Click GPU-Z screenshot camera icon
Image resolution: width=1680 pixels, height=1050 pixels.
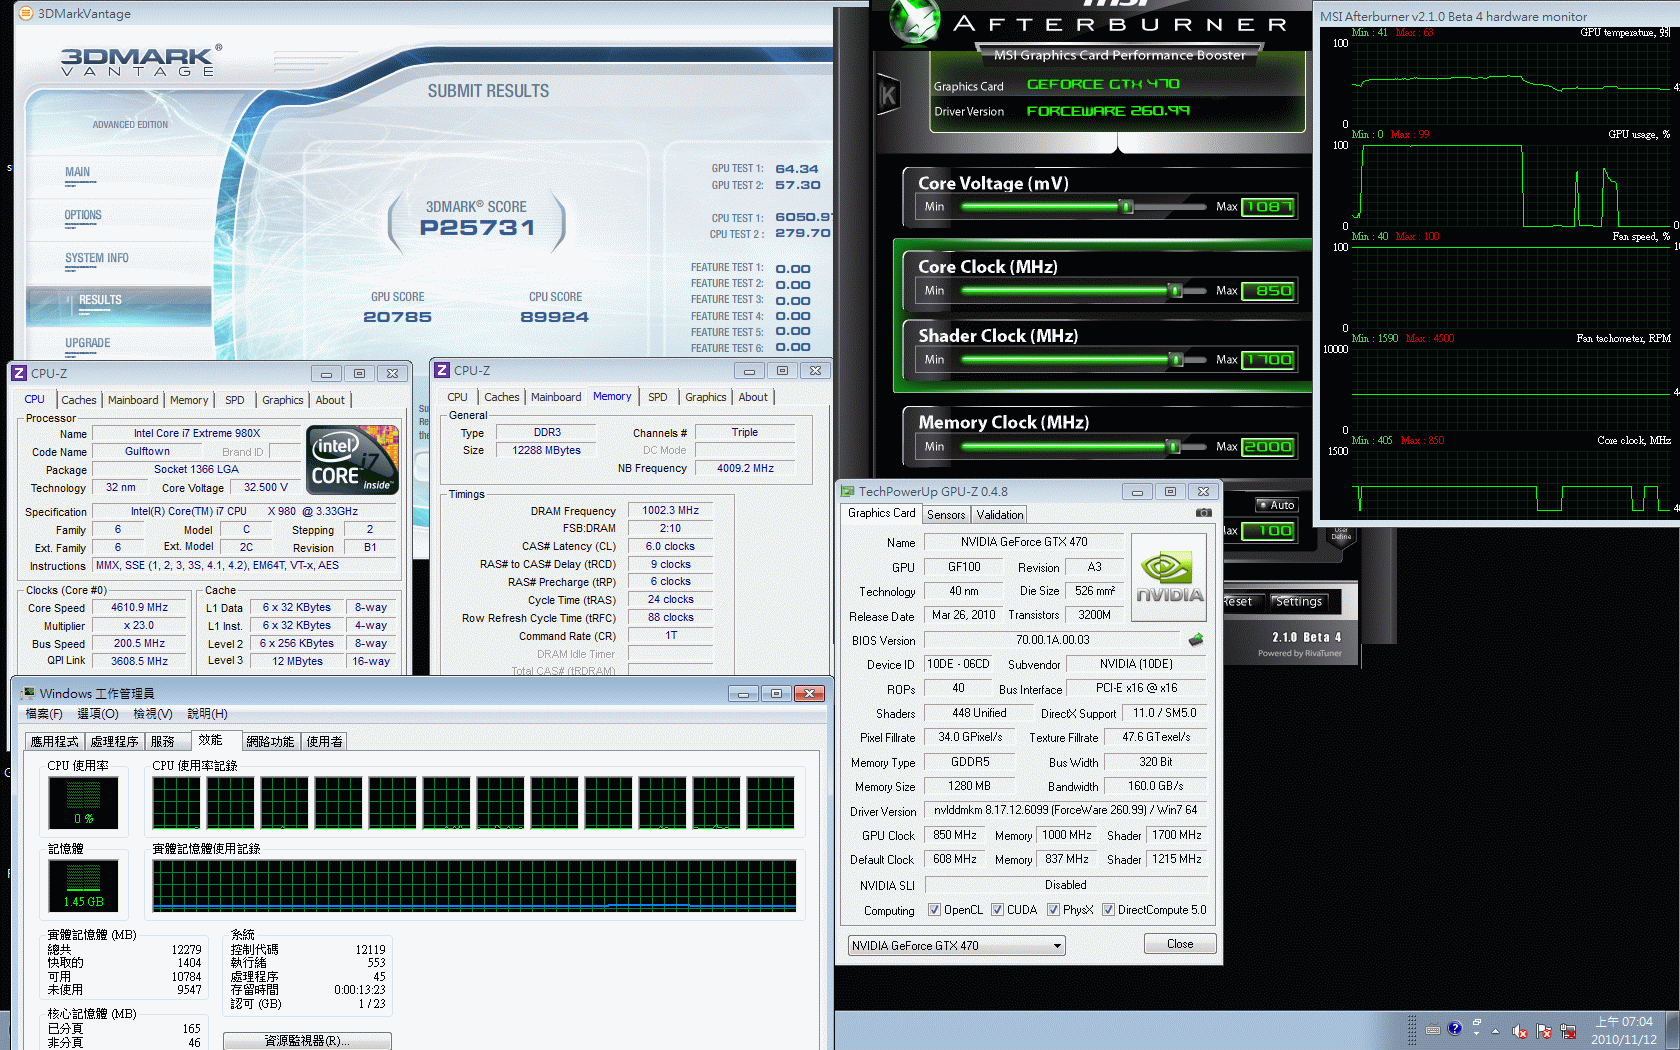tap(1204, 513)
